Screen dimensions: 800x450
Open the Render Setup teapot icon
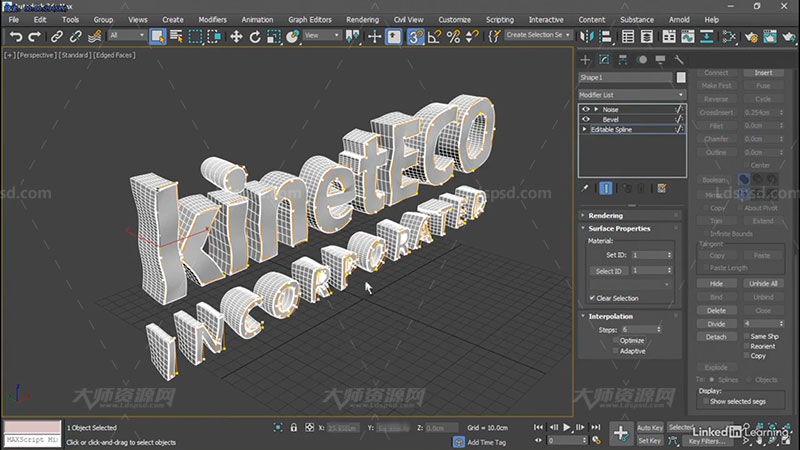(x=751, y=36)
